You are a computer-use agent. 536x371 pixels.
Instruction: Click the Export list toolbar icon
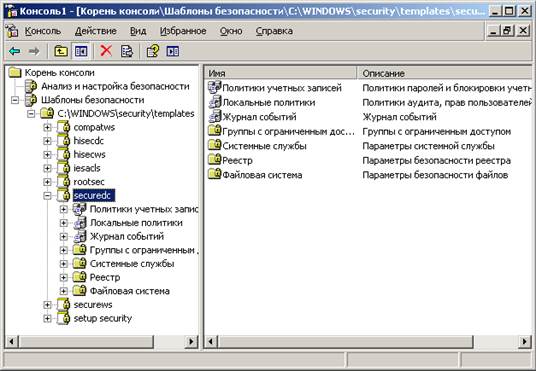tap(127, 51)
